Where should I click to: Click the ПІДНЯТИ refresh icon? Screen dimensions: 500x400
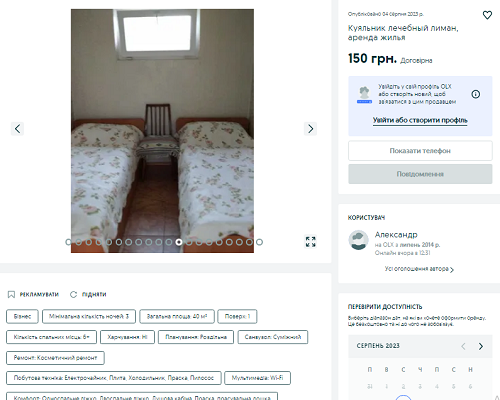(73, 294)
